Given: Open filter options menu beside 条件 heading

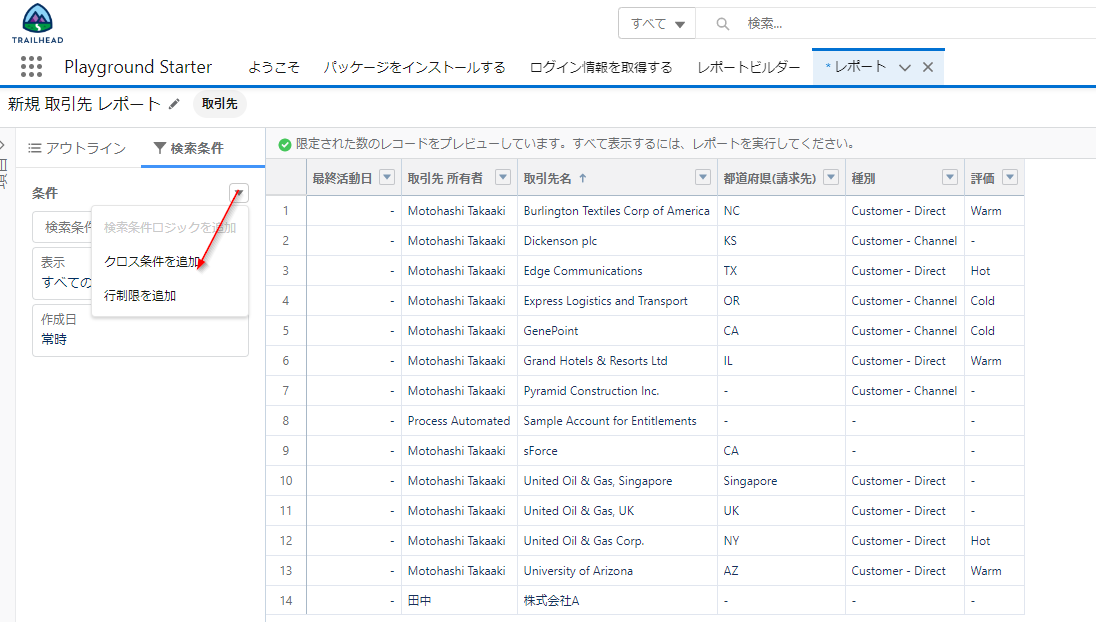Looking at the screenshot, I should tap(239, 191).
